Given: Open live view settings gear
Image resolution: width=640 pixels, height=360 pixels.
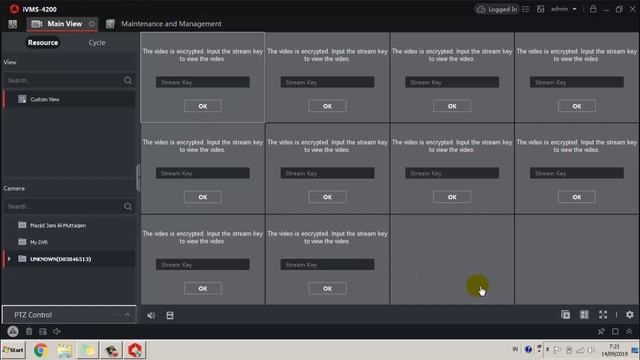Looking at the screenshot, I should click(630, 315).
